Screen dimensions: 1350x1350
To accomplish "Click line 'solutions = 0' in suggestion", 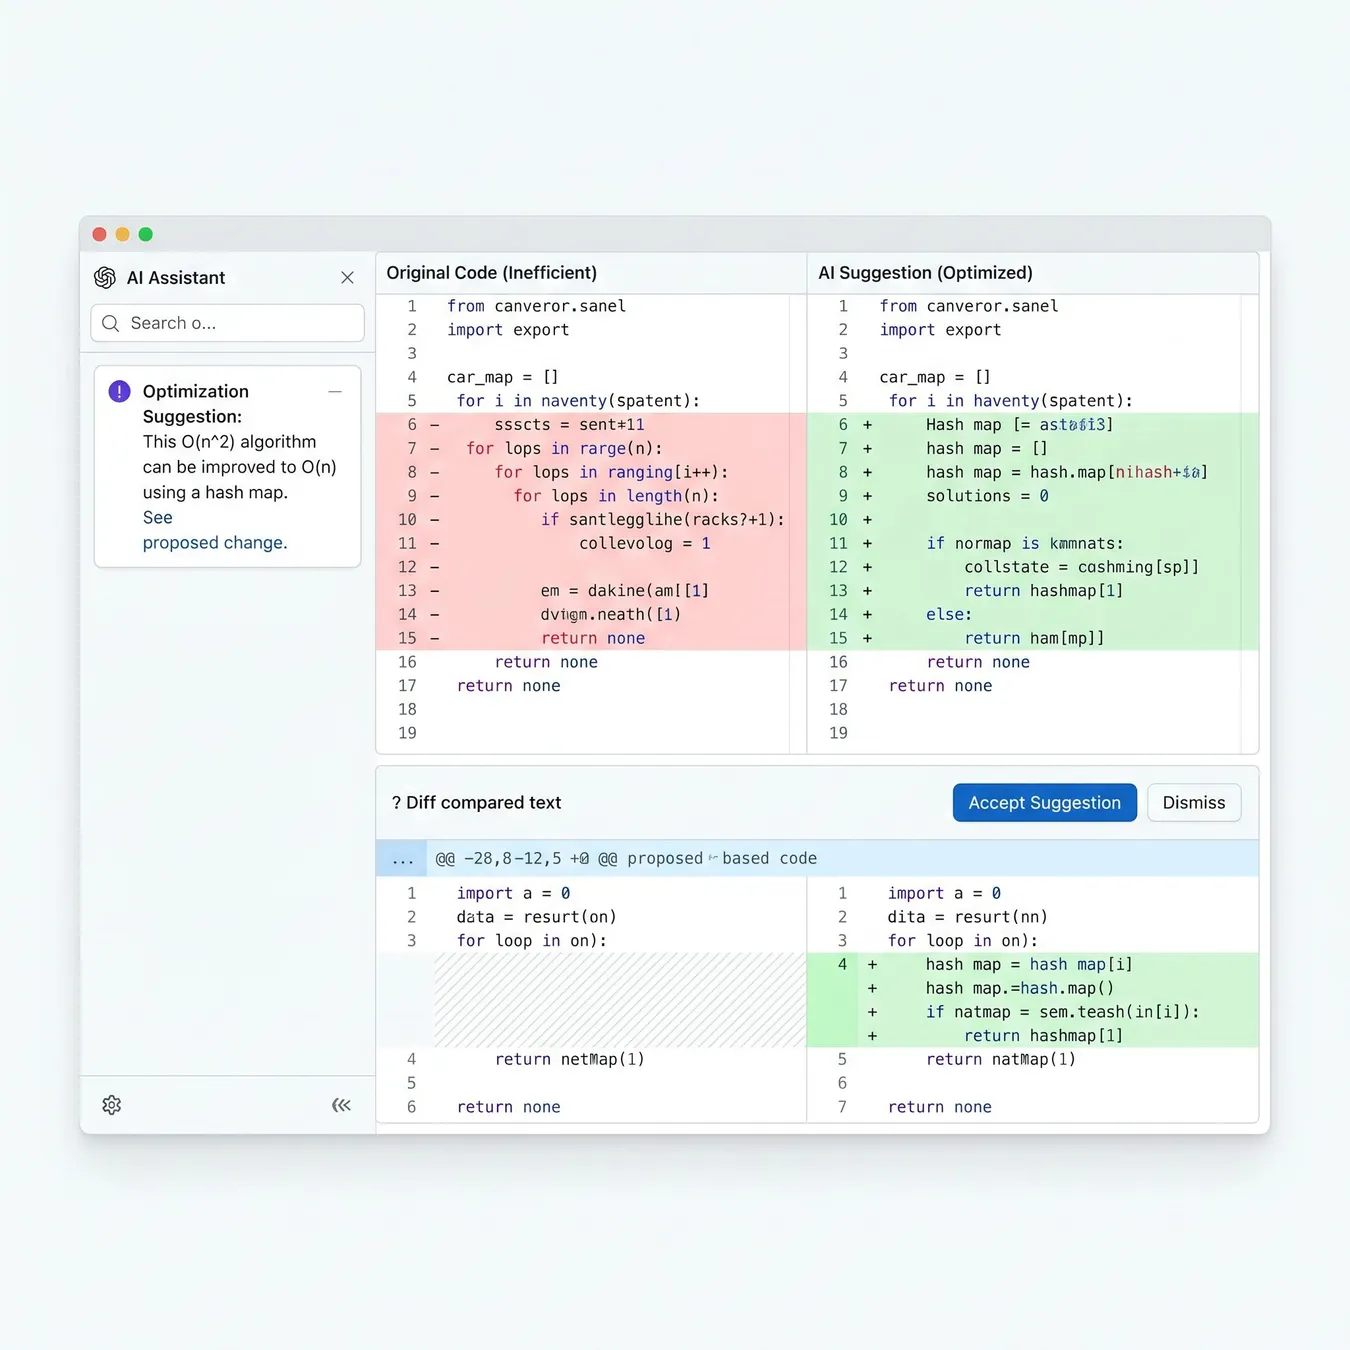I will [x=987, y=496].
